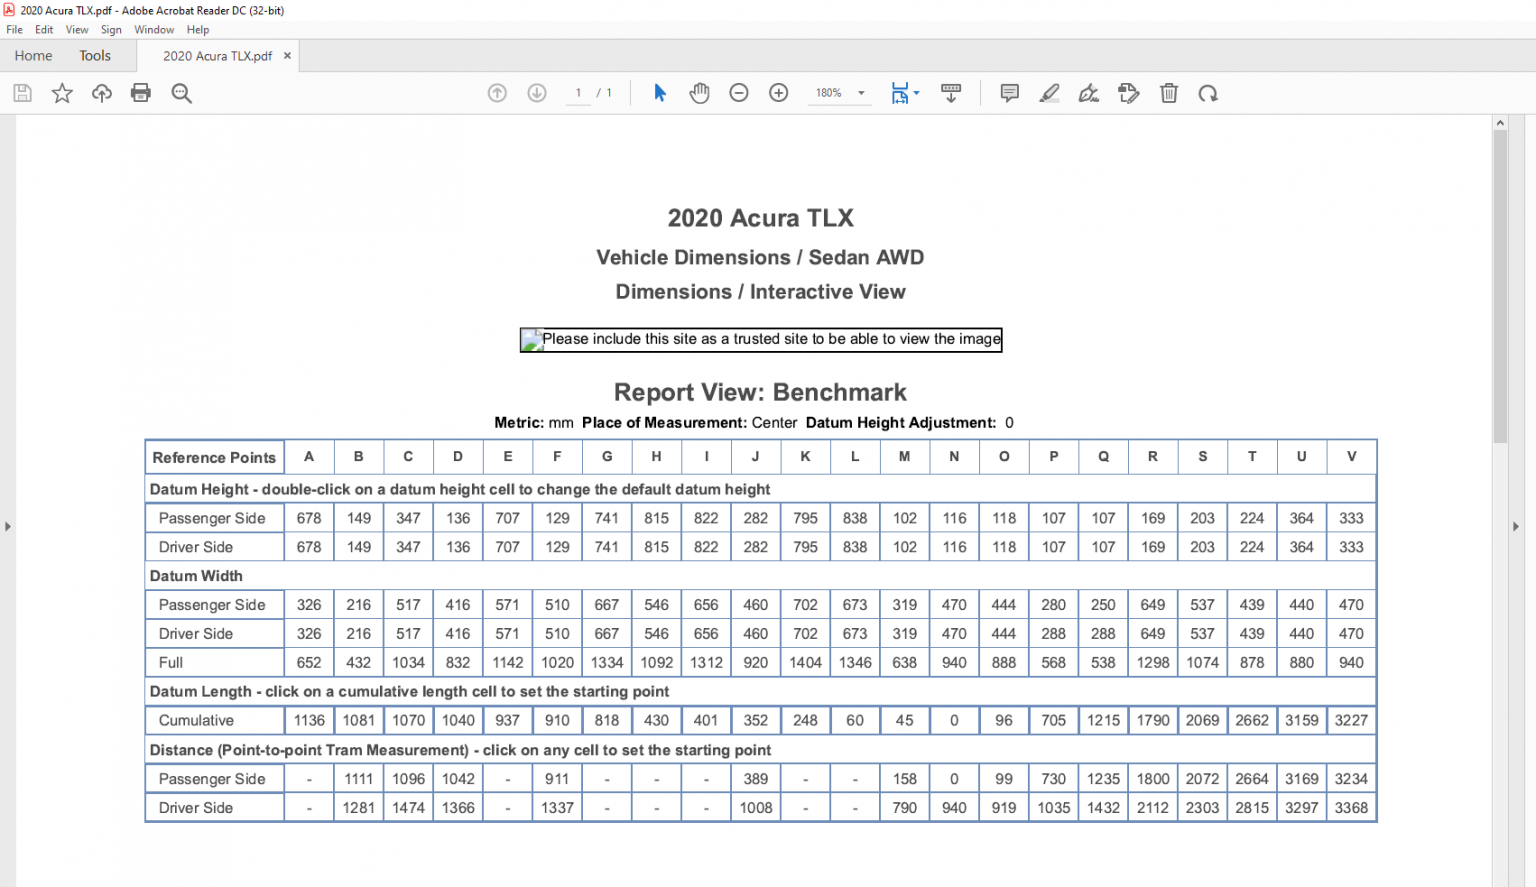Viewport: 1536px width, 887px height.
Task: Switch to the Tools tab
Action: point(95,55)
